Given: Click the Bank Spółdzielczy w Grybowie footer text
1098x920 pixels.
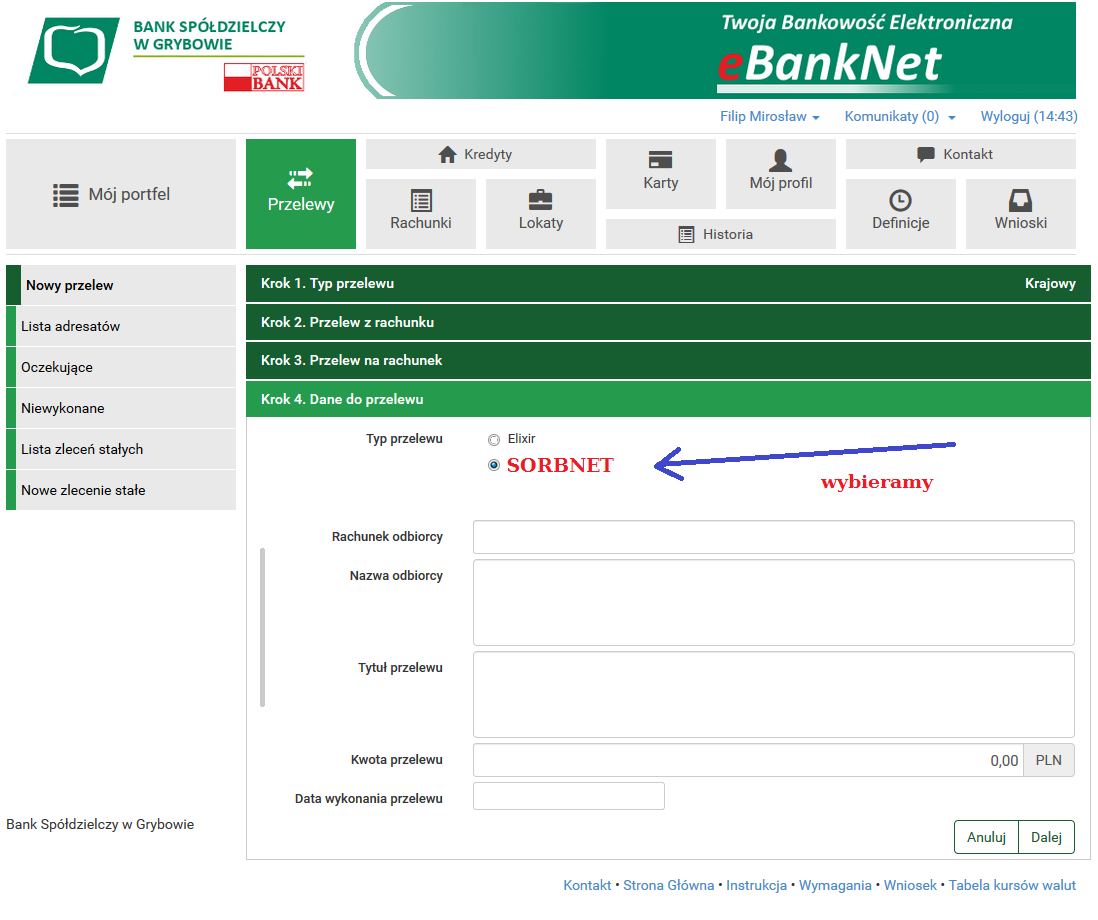Looking at the screenshot, I should click(x=100, y=824).
